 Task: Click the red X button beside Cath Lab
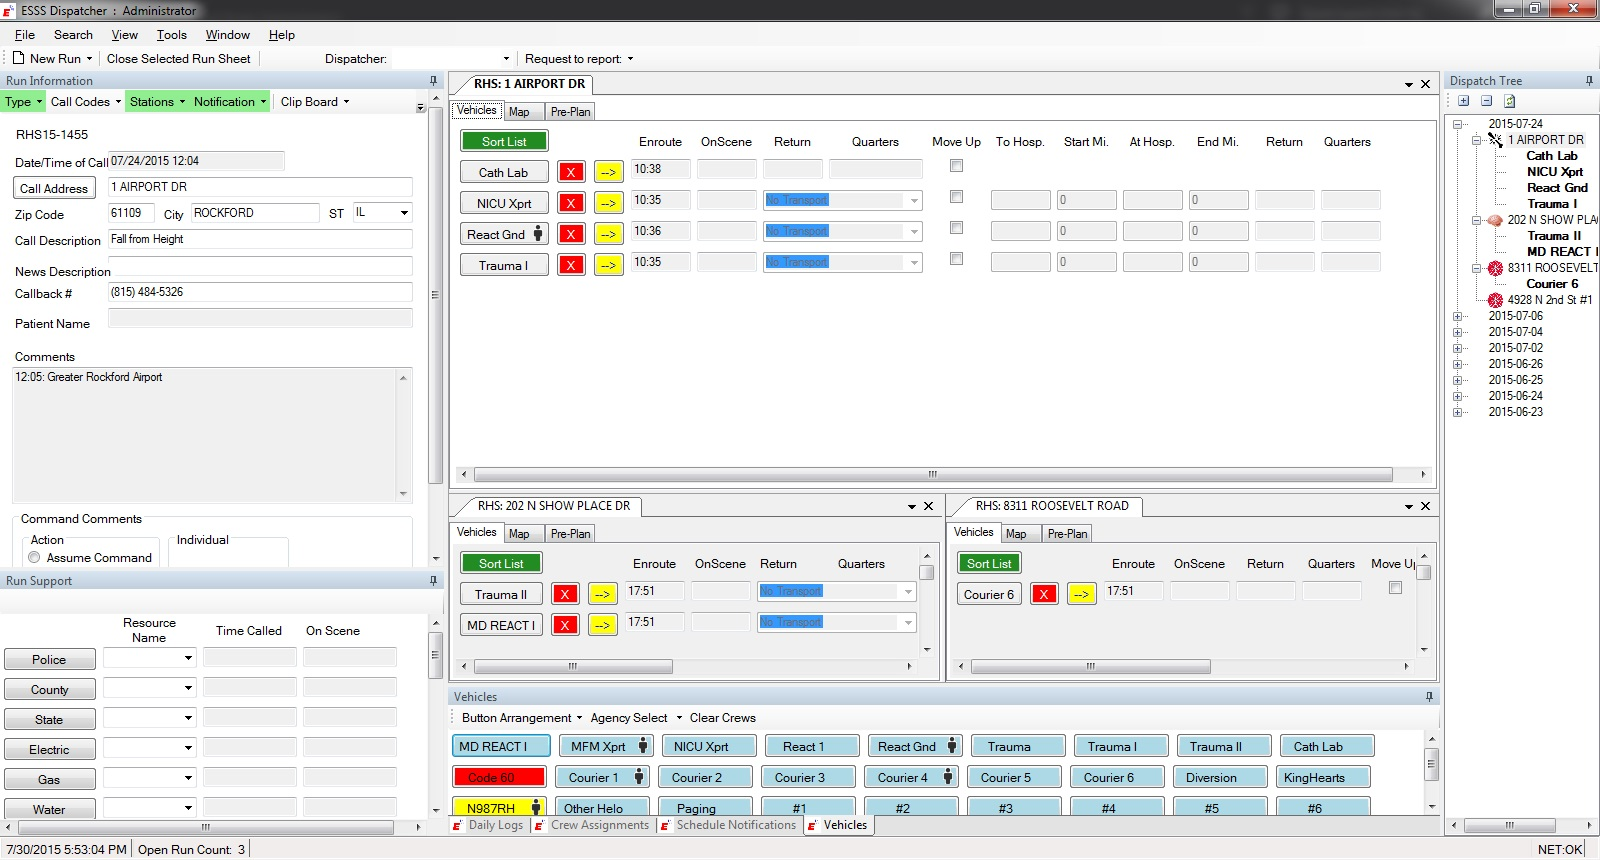571,172
